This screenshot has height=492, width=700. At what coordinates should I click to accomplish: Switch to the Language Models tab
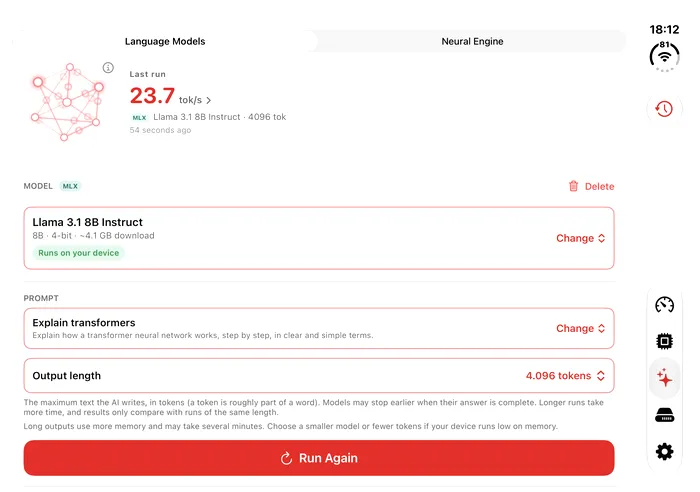[165, 42]
